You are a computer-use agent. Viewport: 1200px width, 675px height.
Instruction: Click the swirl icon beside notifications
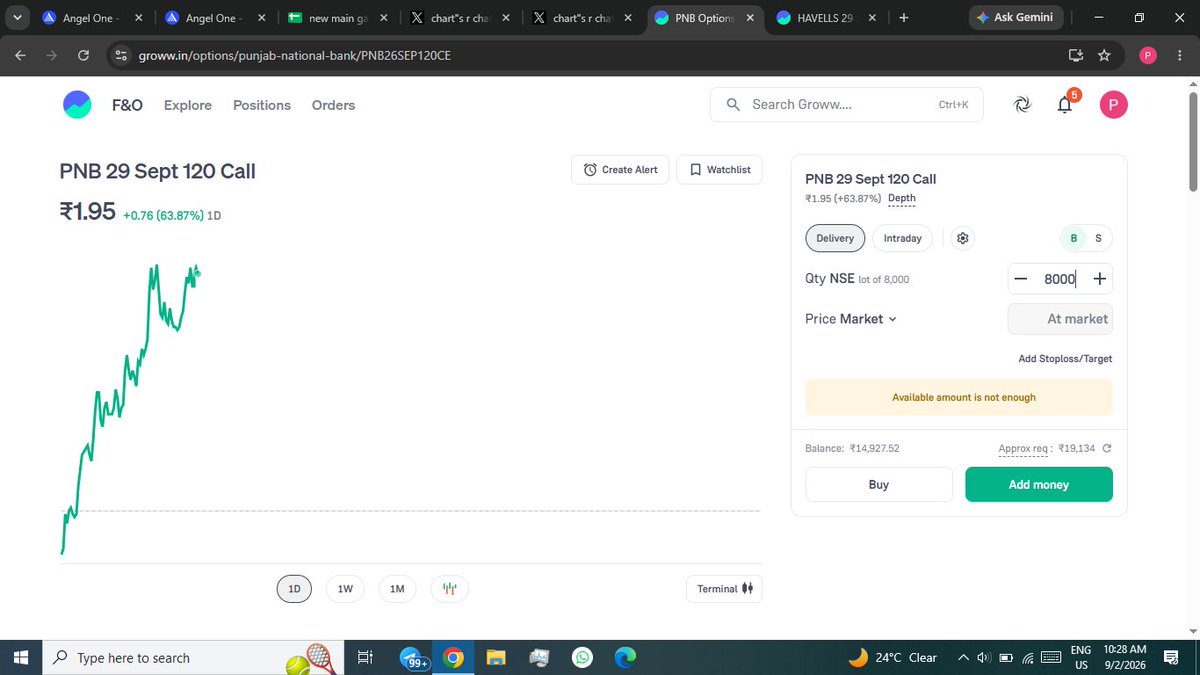[x=1021, y=105]
